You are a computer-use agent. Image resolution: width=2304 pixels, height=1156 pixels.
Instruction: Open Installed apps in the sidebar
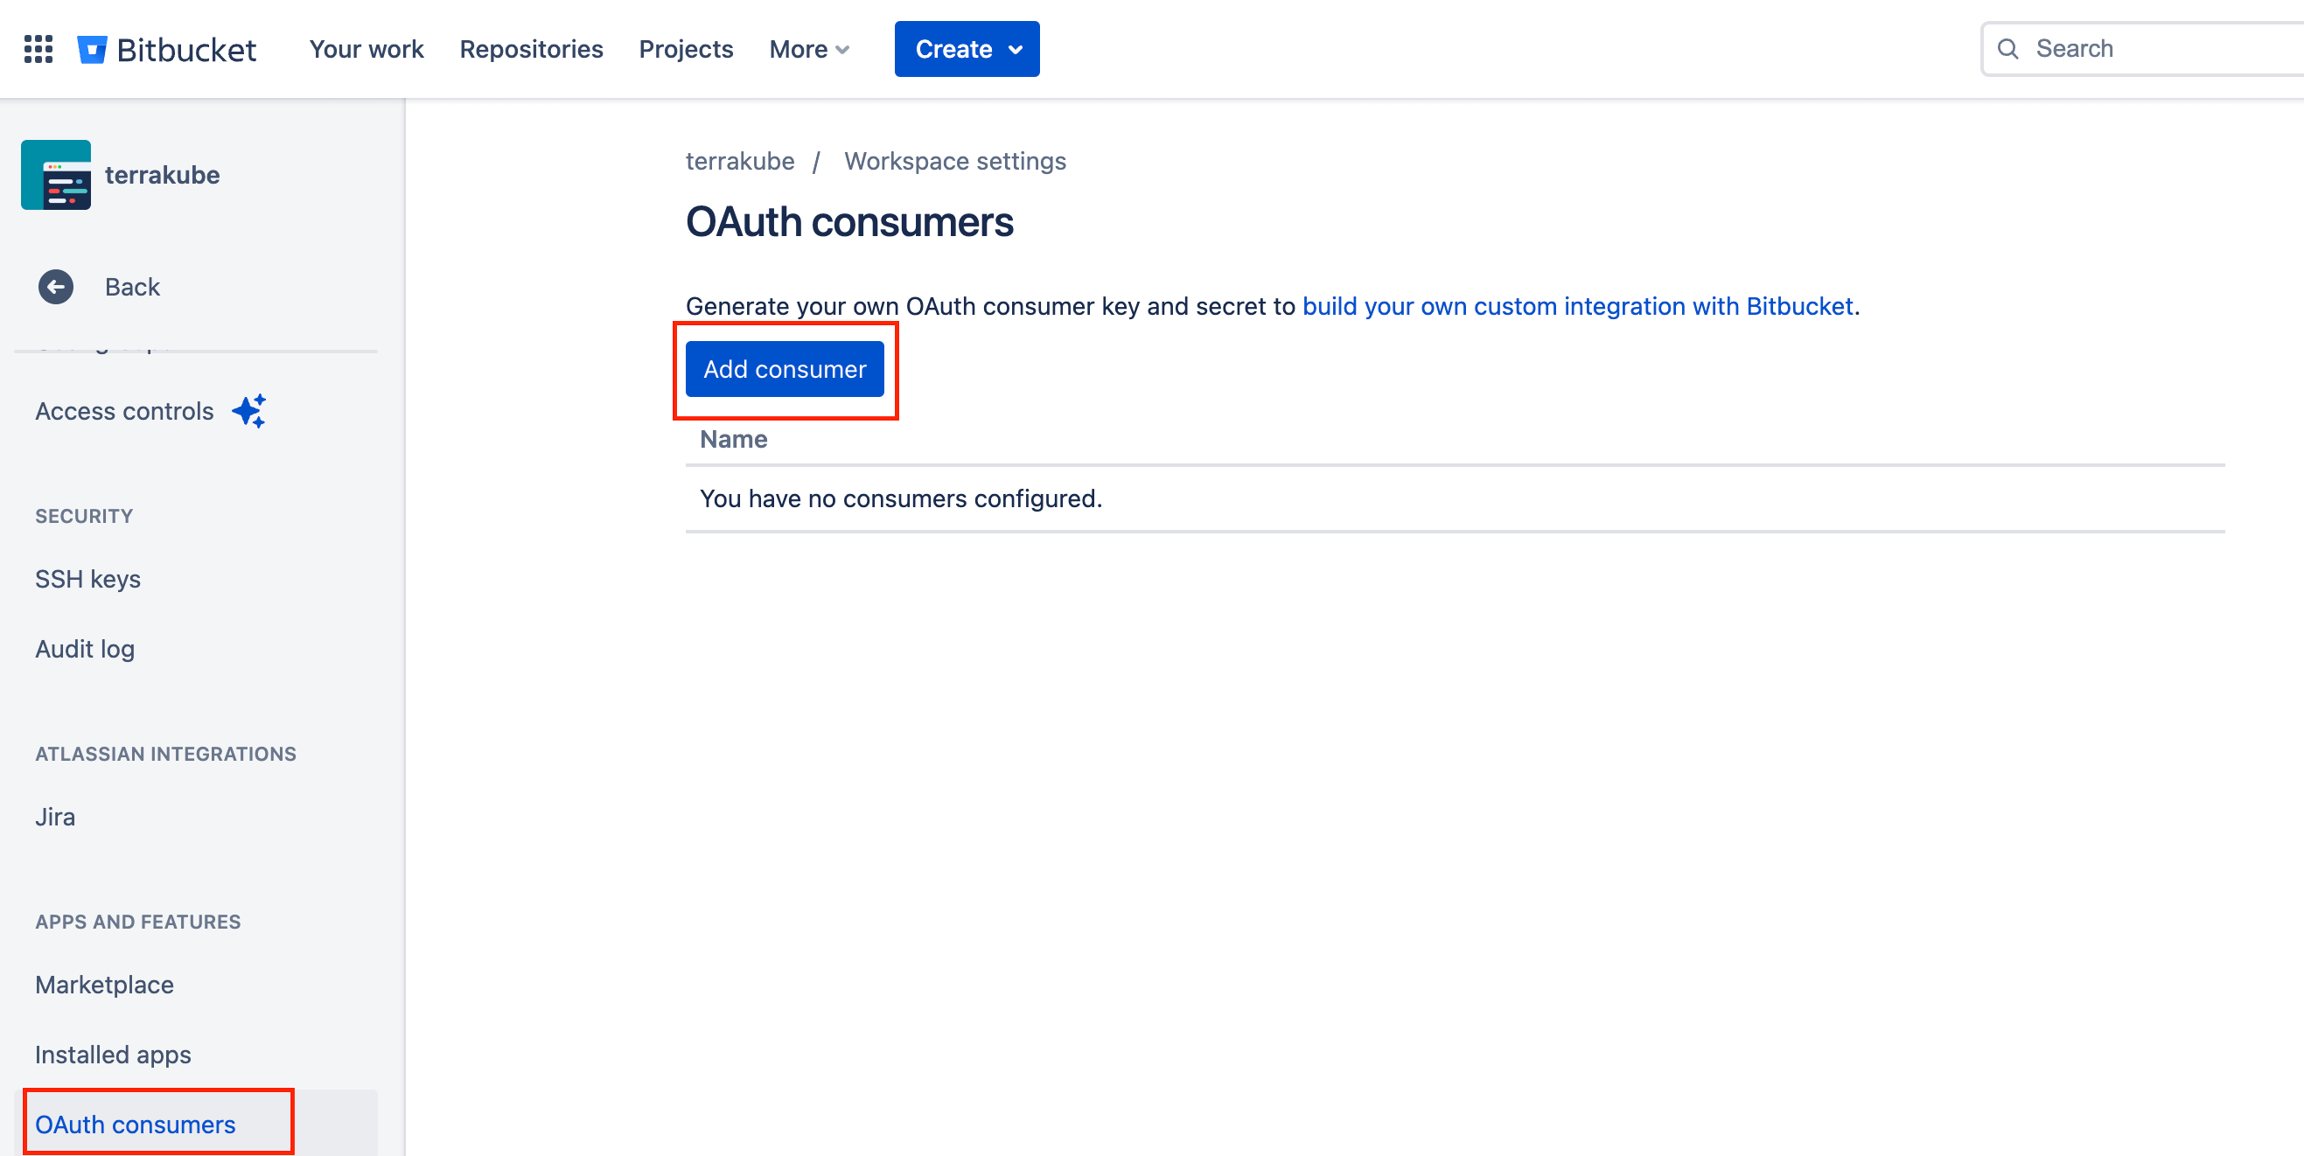click(113, 1054)
